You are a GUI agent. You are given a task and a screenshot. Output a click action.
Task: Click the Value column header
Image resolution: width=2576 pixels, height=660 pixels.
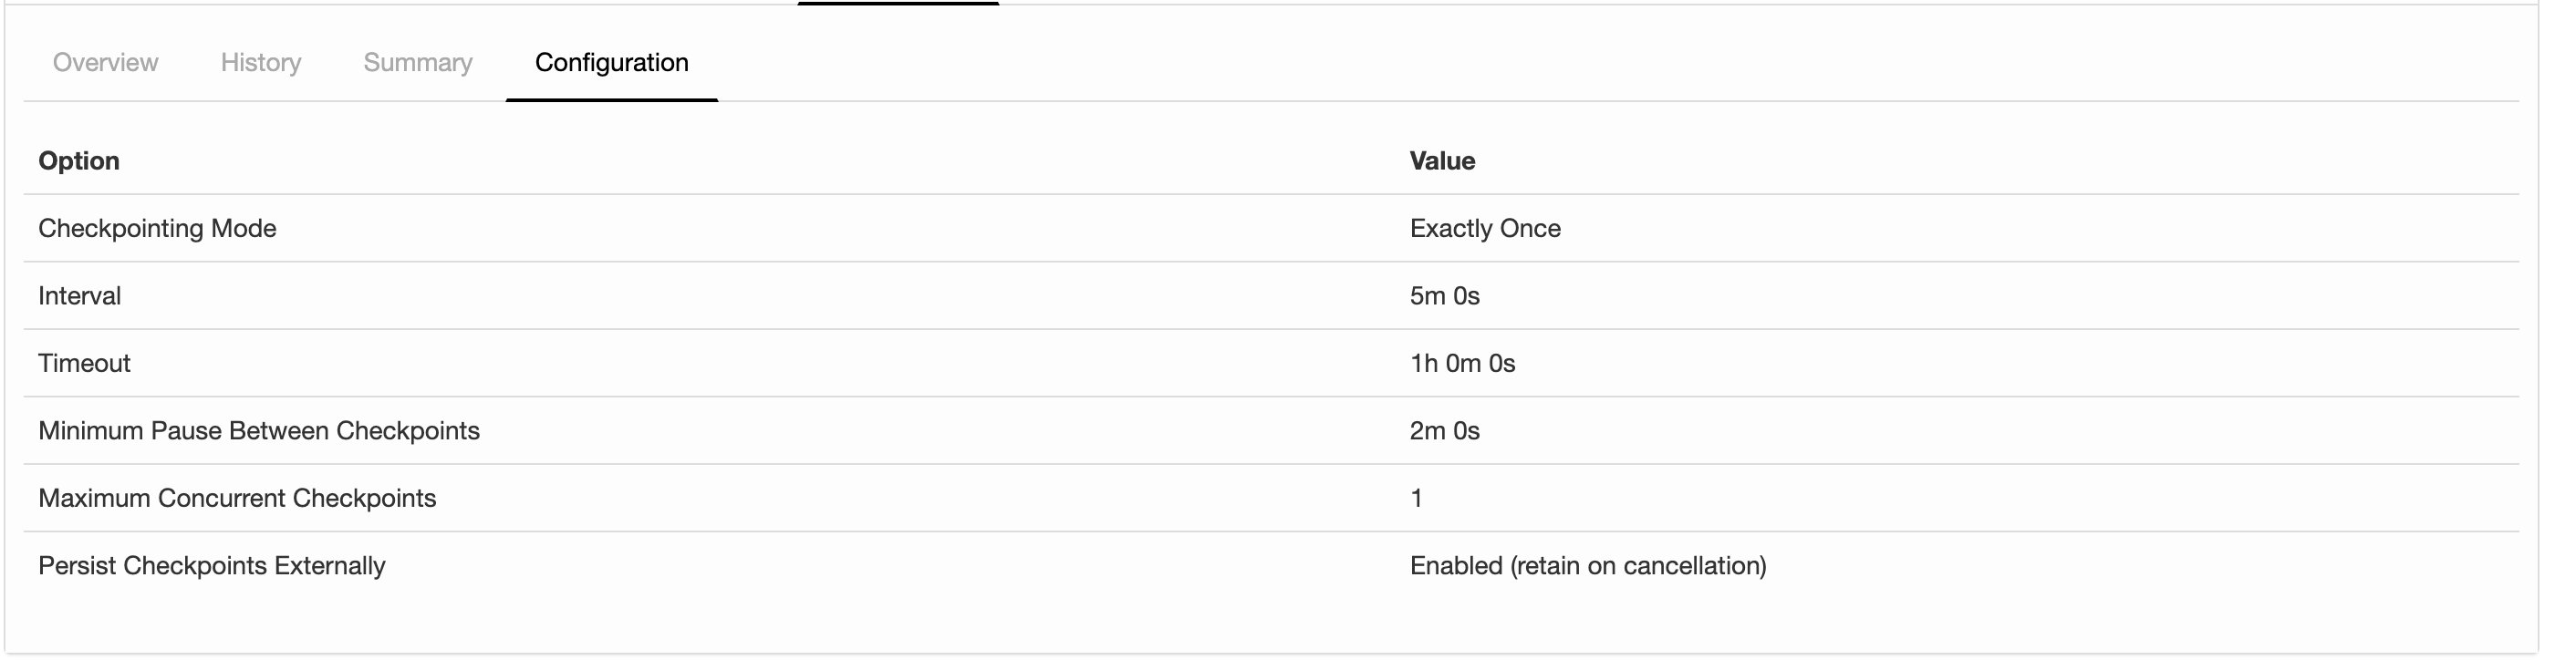(x=1441, y=161)
